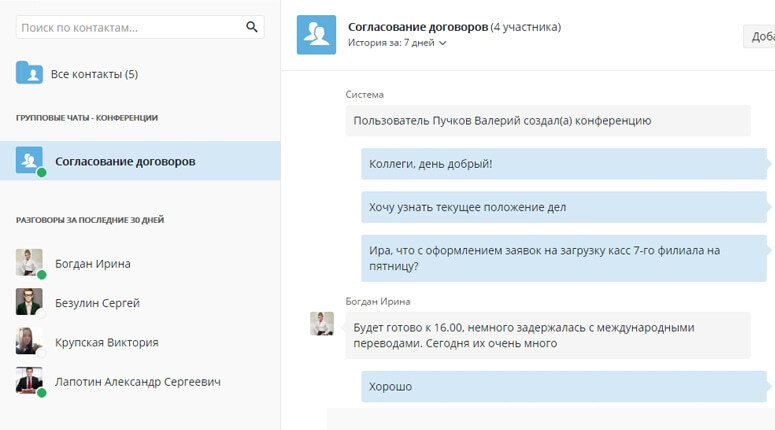Click the chevron next to 7 дней
Image resolution: width=775 pixels, height=430 pixels.
(442, 43)
